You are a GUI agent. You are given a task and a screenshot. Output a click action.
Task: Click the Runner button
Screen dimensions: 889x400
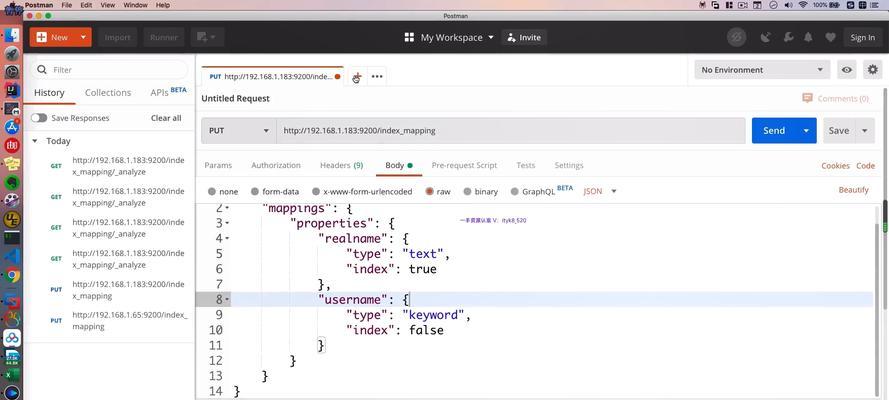[x=164, y=37]
